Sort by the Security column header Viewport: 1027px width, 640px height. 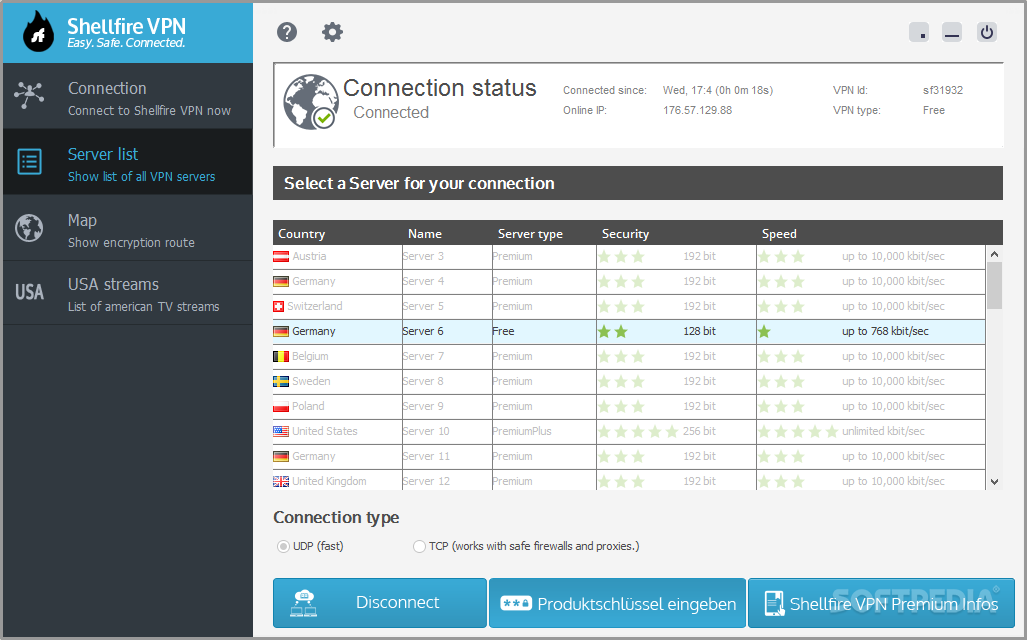626,234
